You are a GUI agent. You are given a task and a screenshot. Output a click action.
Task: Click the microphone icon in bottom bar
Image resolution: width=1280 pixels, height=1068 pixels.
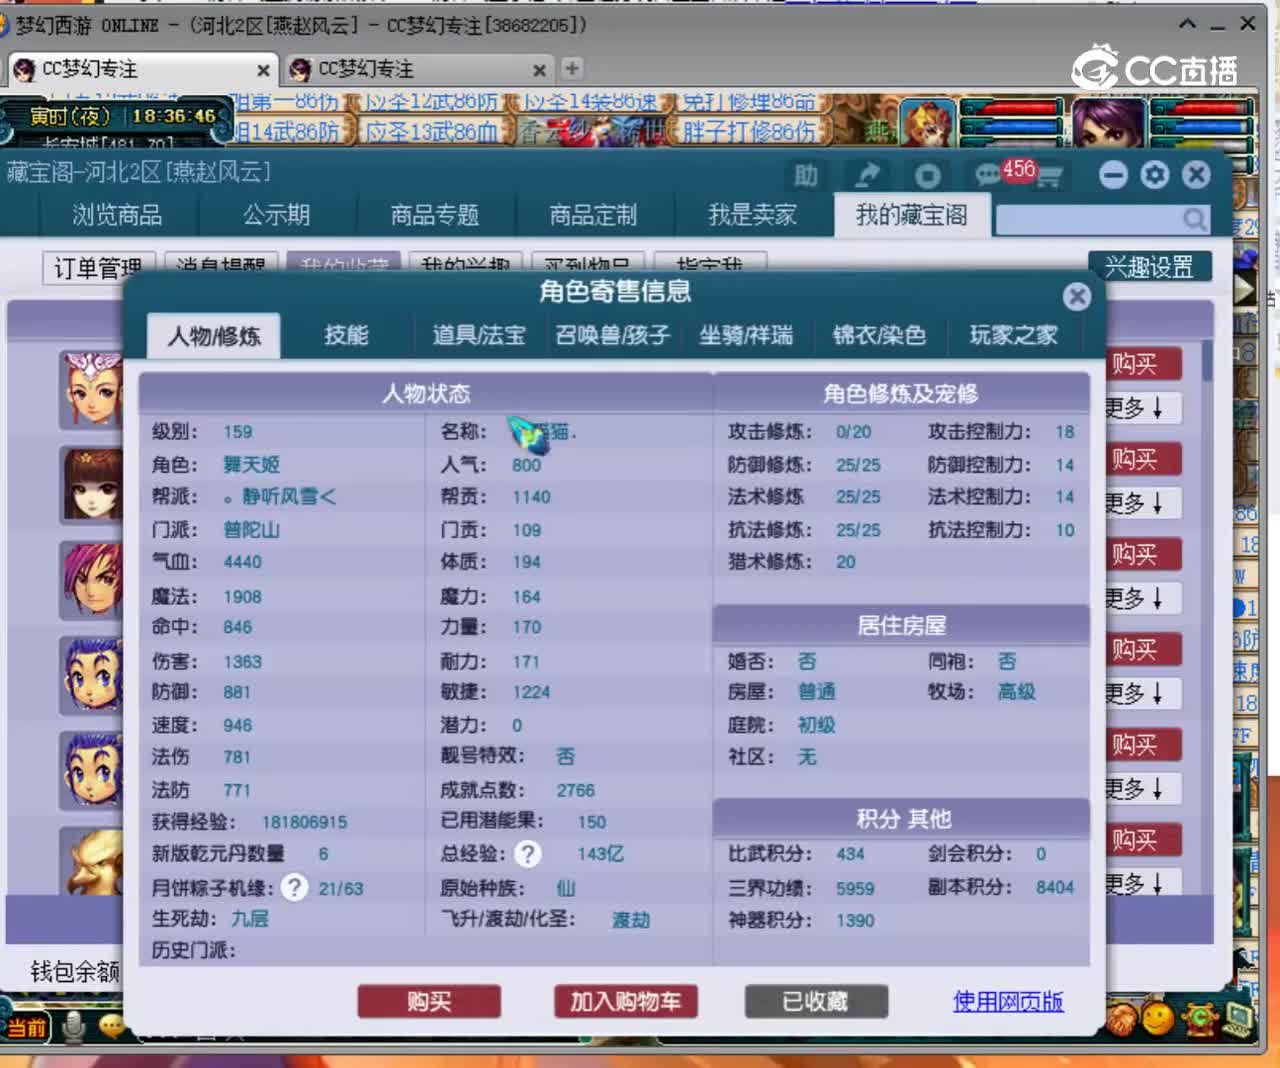(72, 1026)
